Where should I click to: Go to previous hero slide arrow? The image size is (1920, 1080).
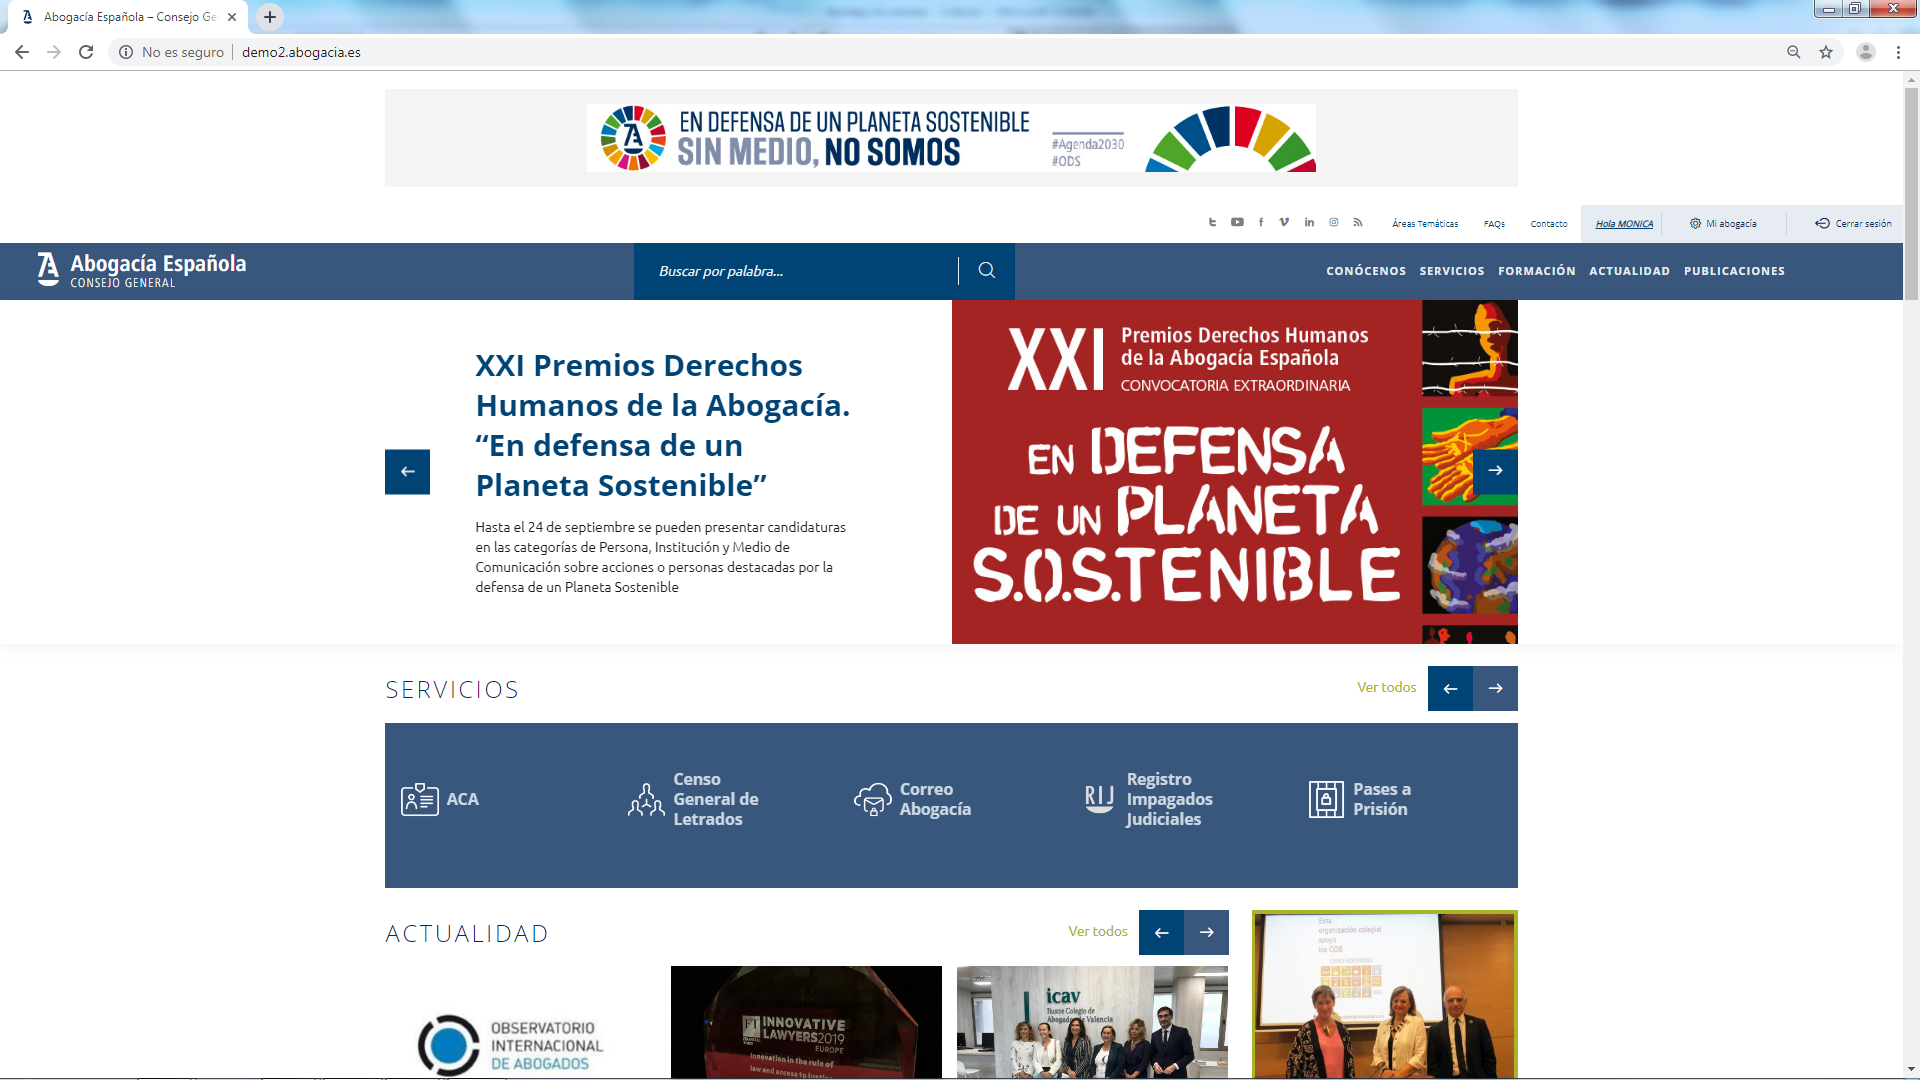(407, 472)
